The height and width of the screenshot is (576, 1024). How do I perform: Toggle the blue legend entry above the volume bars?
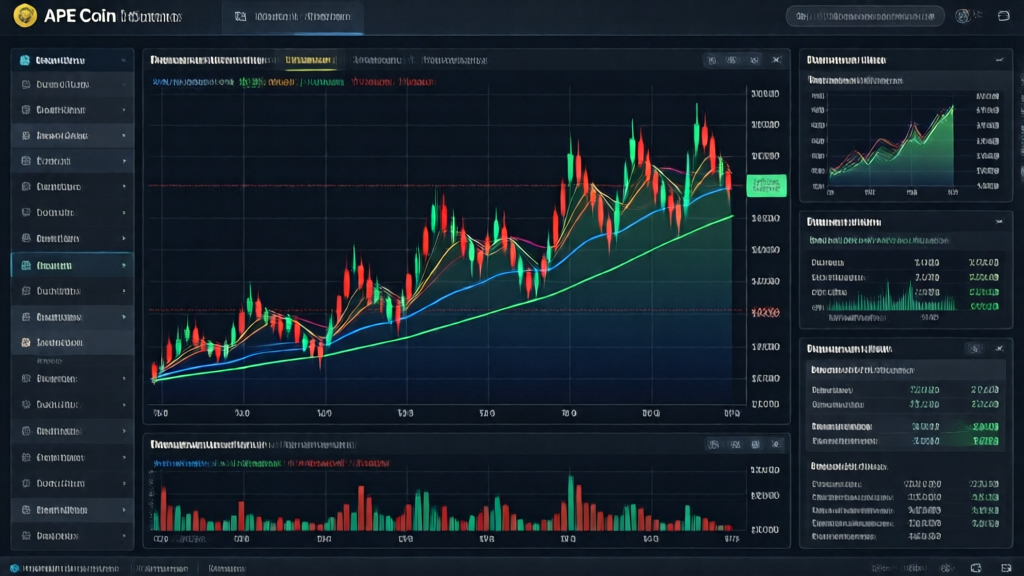pos(181,464)
